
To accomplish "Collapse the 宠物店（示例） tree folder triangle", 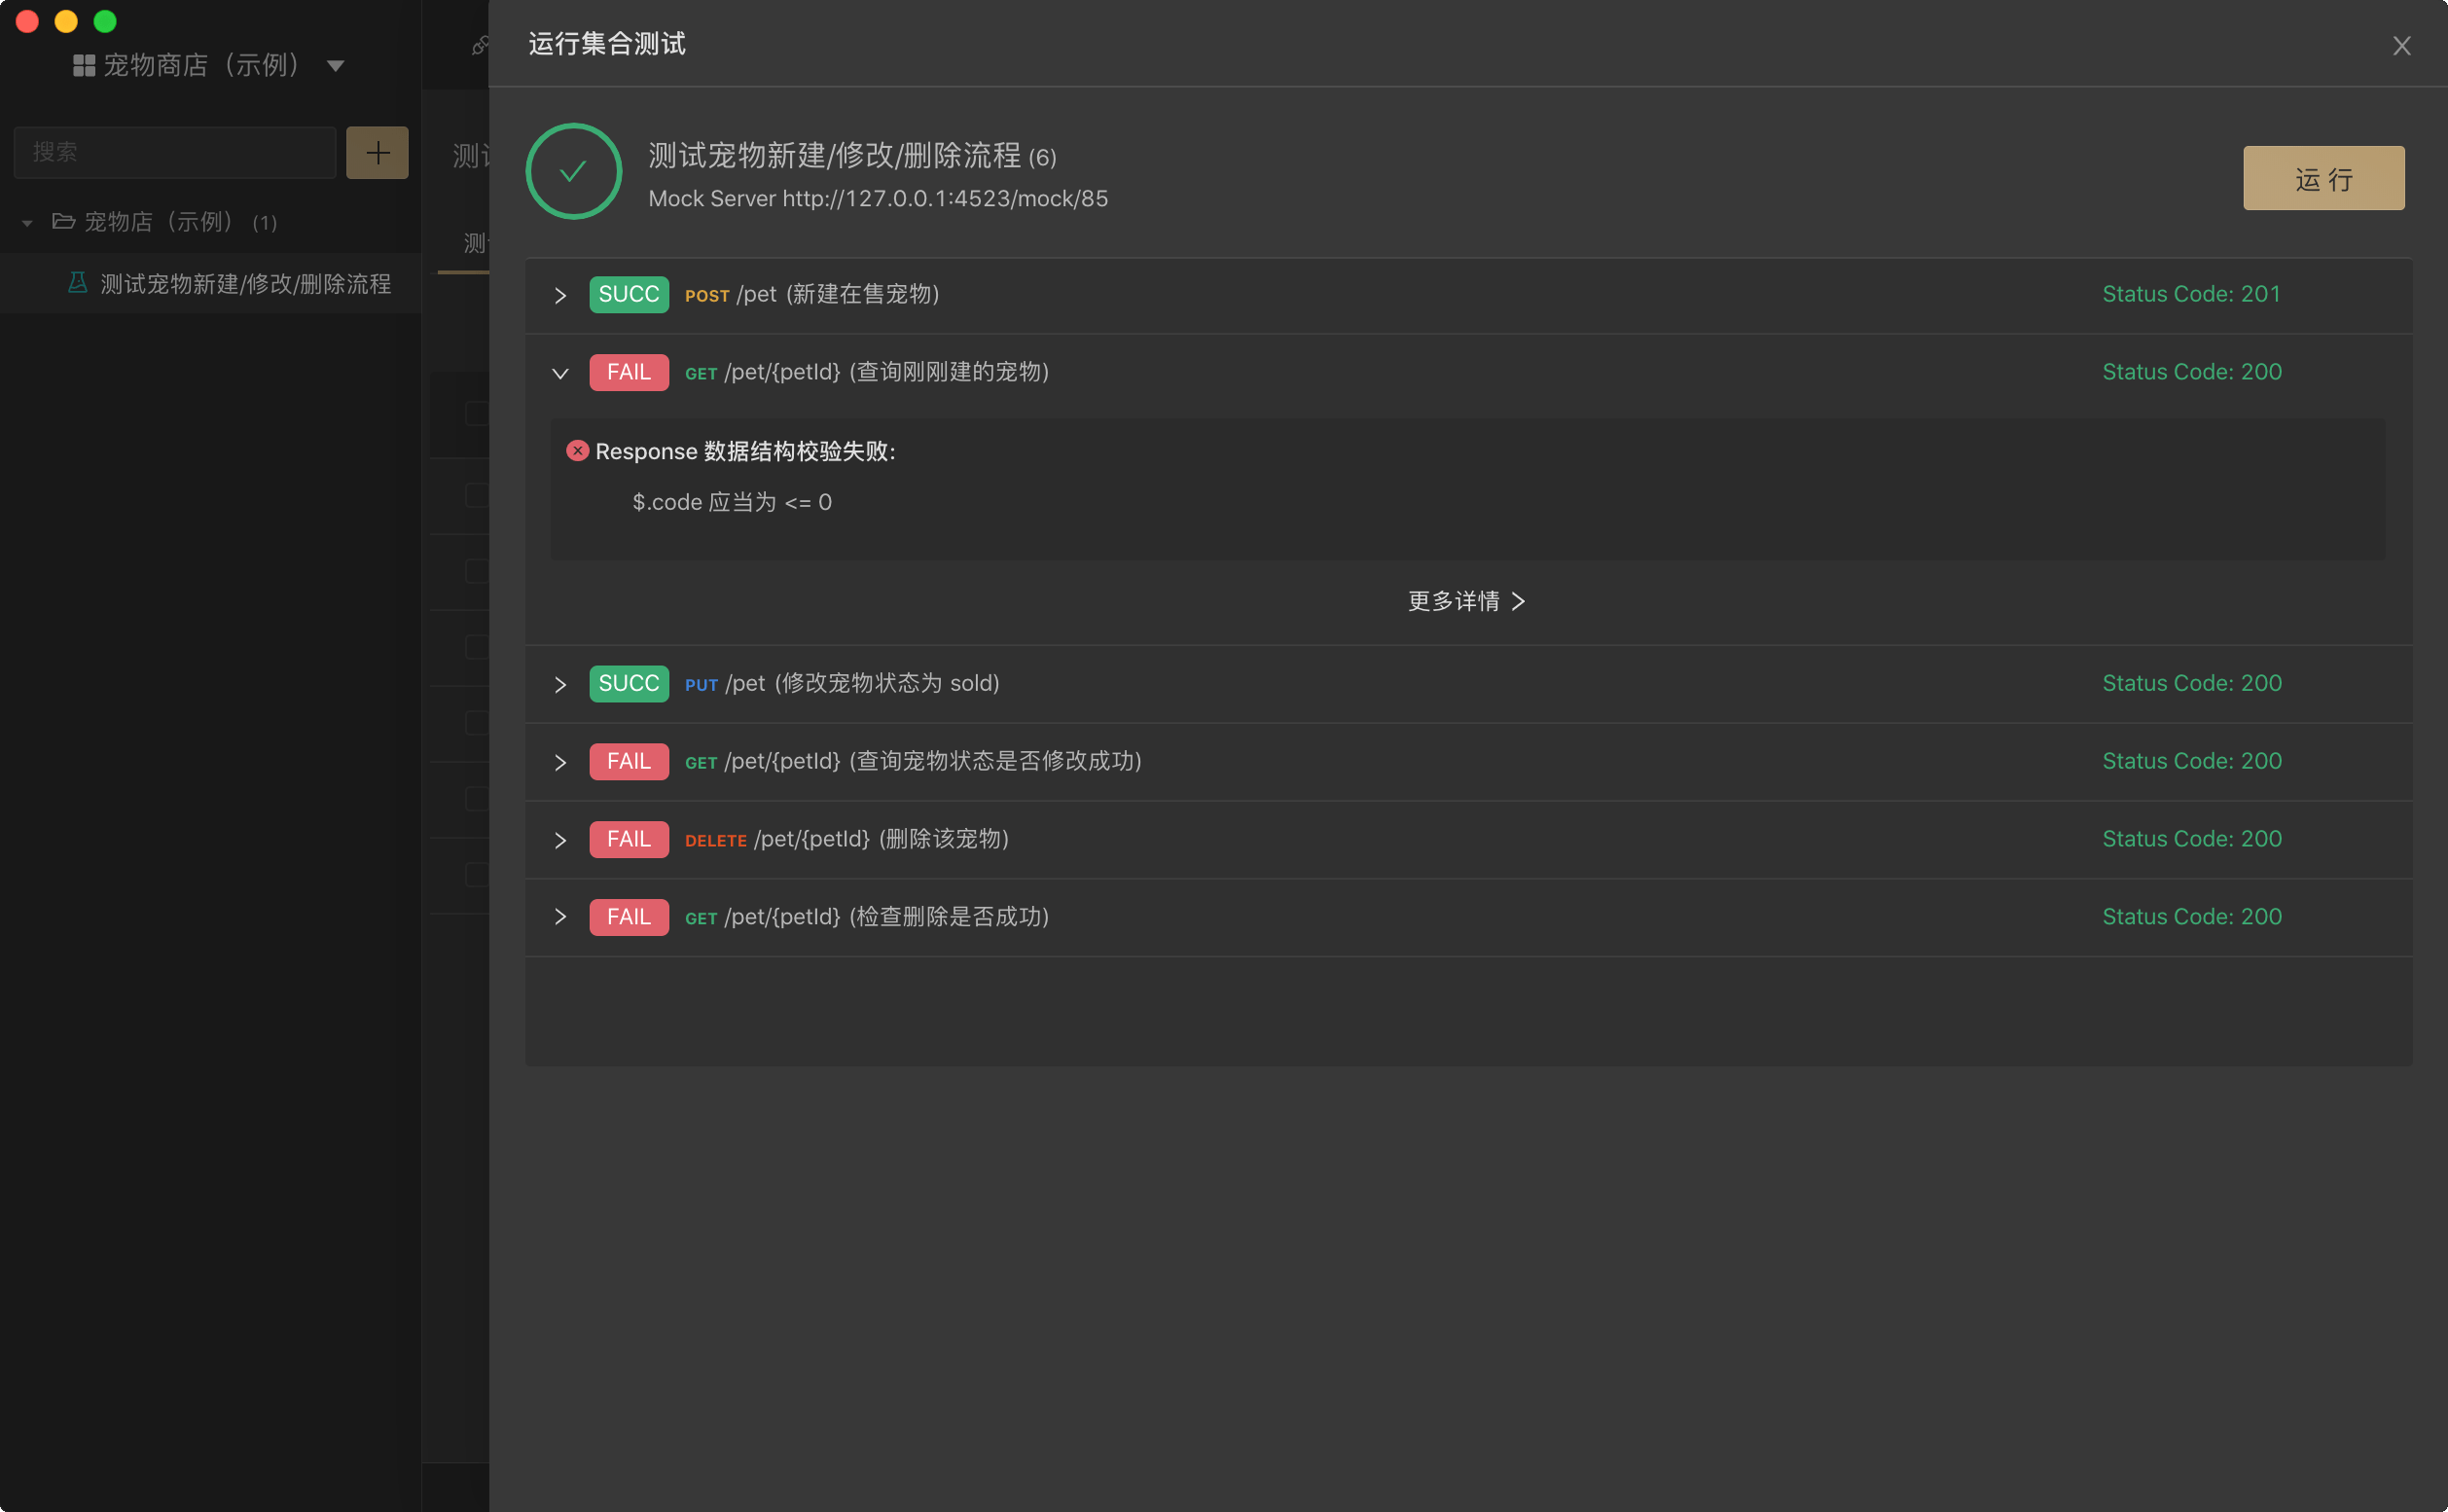I will tap(27, 223).
